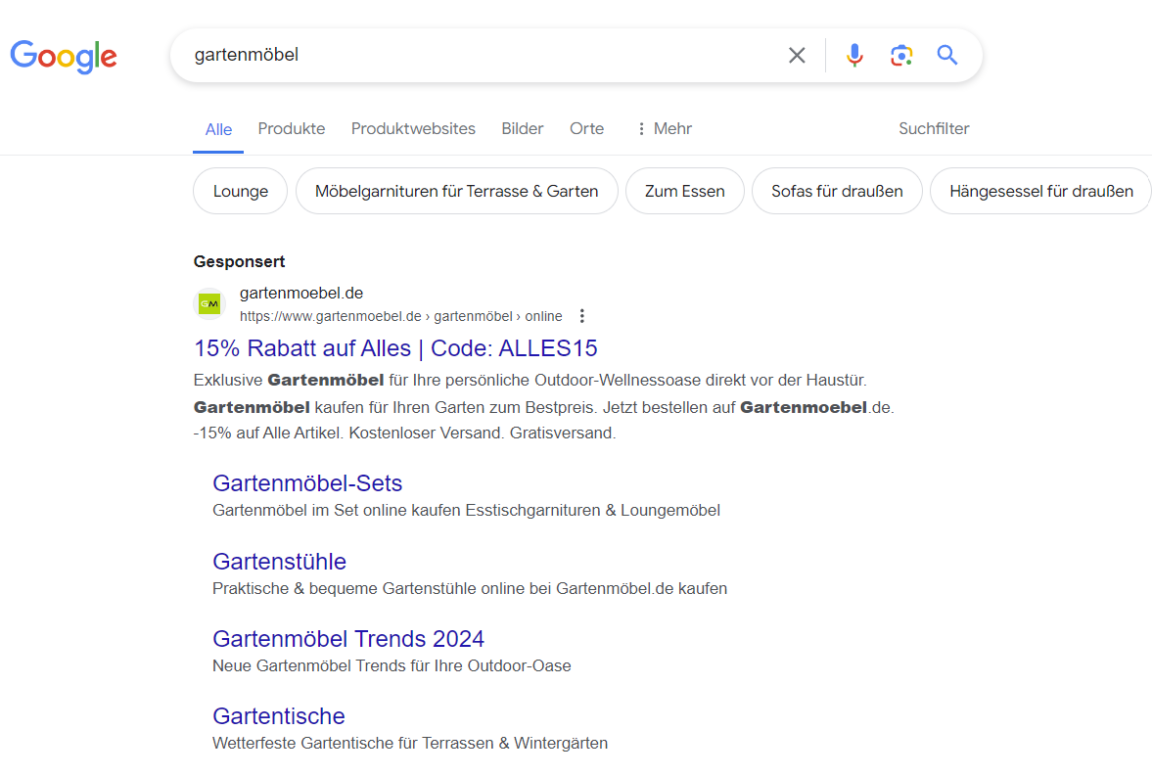The height and width of the screenshot is (776, 1152).
Task: Open the Suchfilter options
Action: click(x=933, y=129)
